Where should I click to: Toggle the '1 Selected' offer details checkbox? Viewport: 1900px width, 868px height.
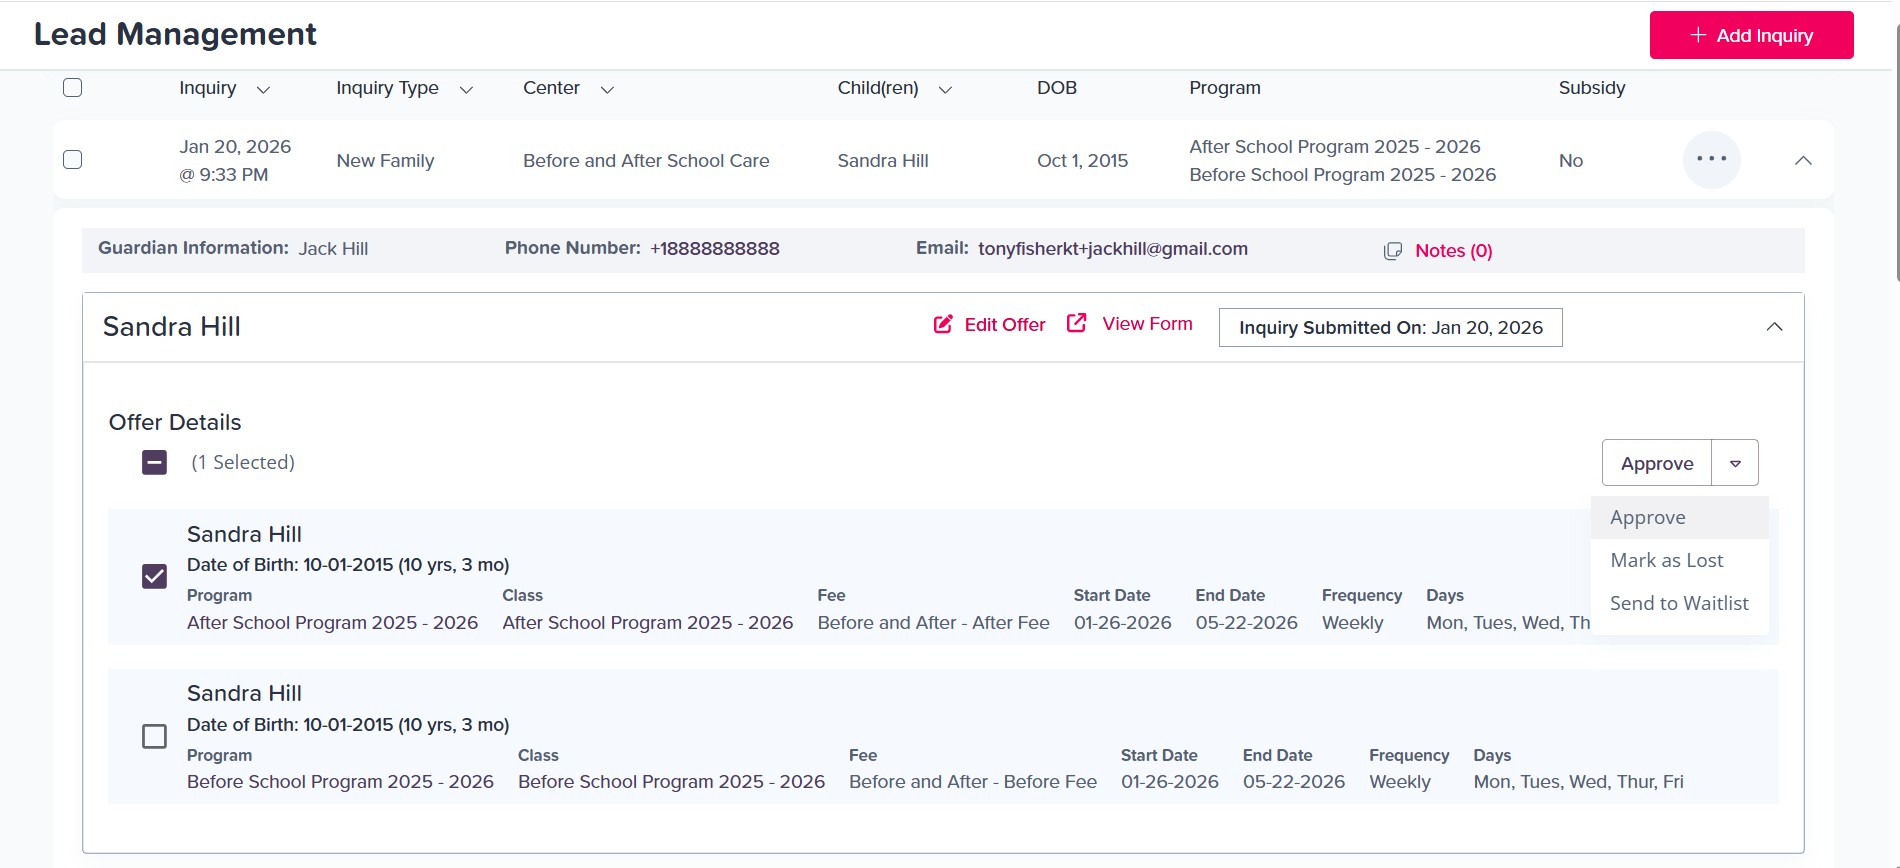[x=155, y=463]
